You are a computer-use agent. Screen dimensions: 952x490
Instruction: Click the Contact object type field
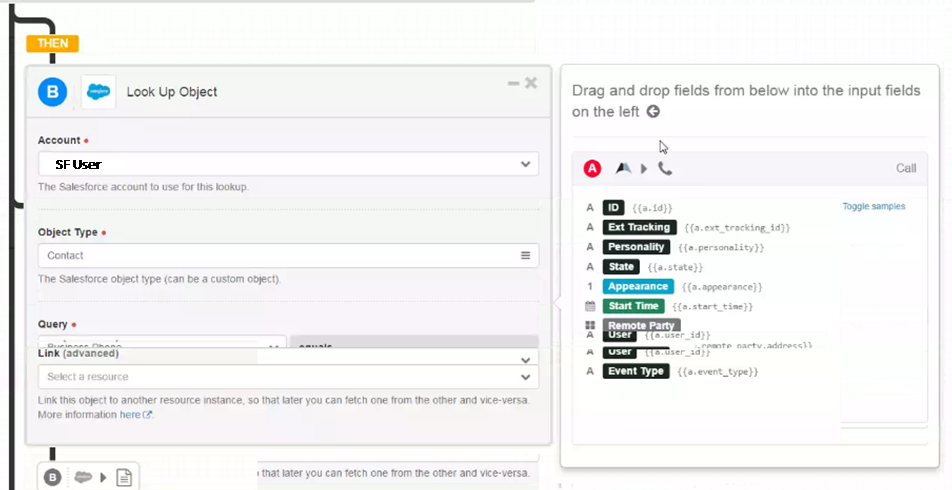point(288,256)
